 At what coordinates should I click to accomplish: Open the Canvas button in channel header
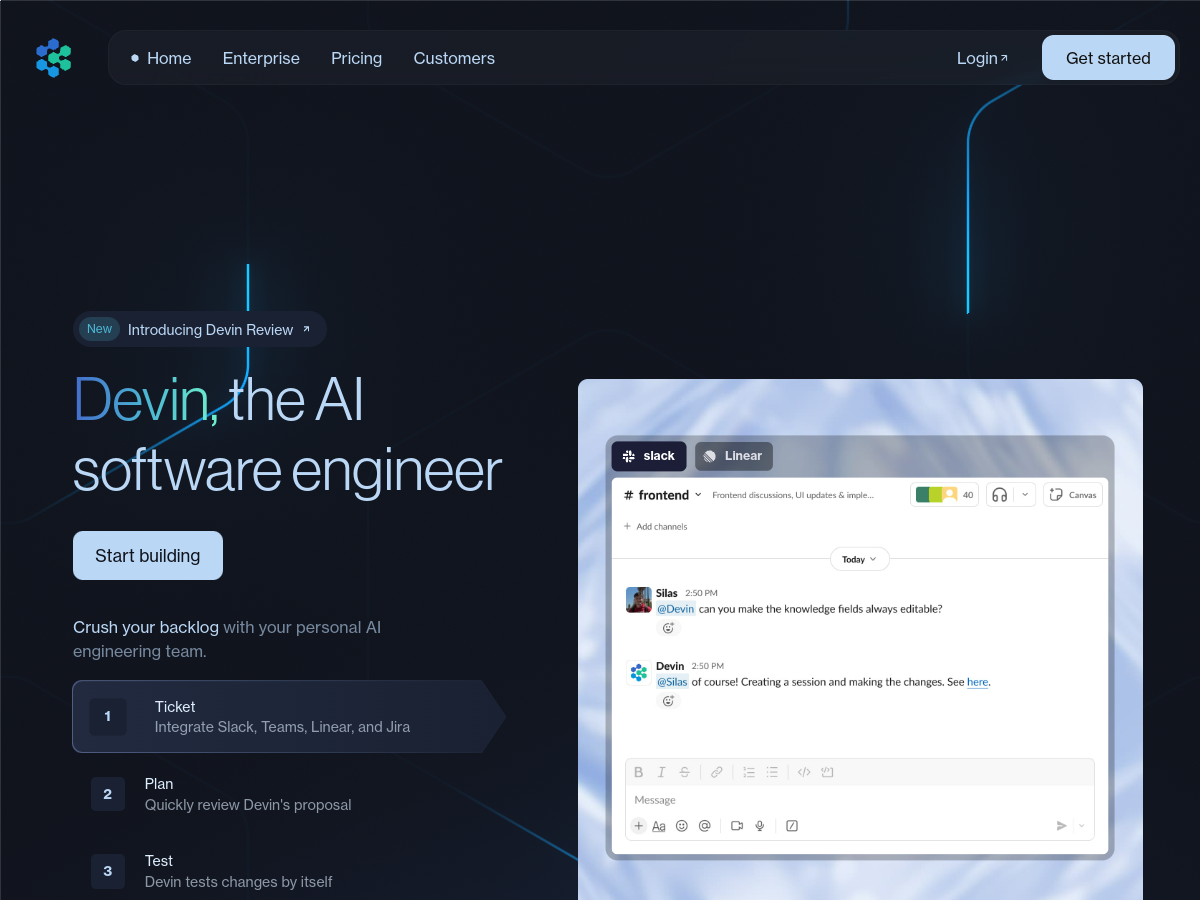point(1073,495)
